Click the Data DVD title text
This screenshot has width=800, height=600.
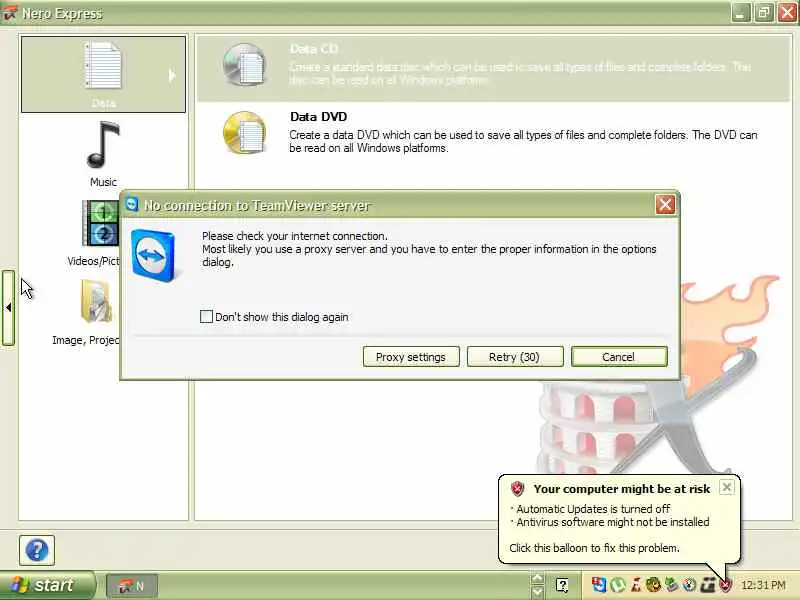[x=318, y=117]
